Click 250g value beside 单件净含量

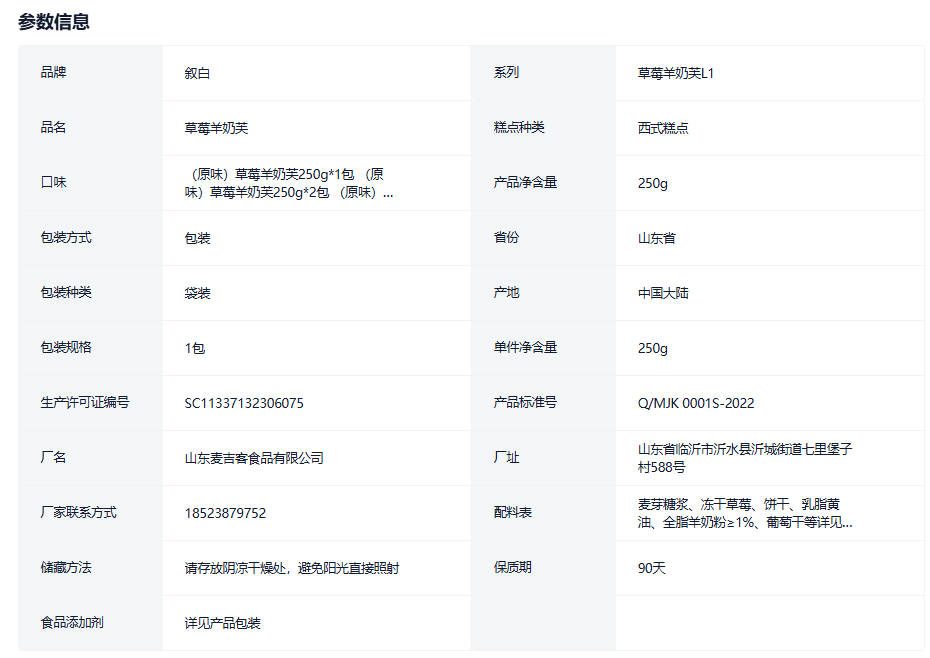[652, 348]
